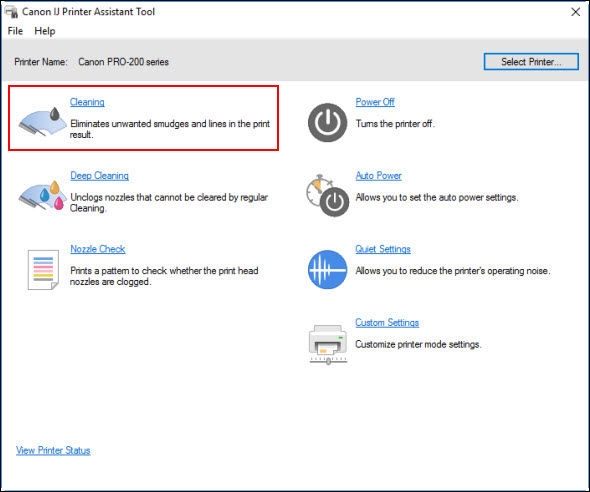Click the Auto Power stopwatch icon
This screenshot has width=590, height=492.
pyautogui.click(x=327, y=196)
